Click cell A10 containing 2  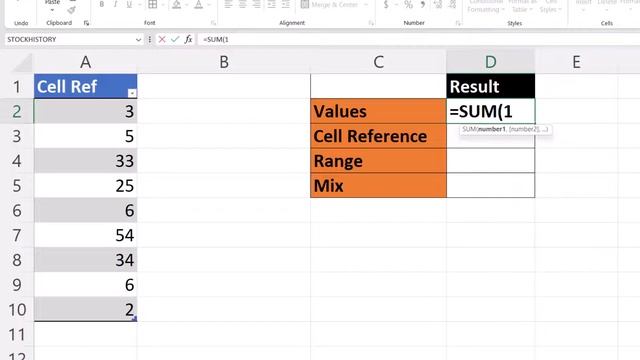coord(86,309)
